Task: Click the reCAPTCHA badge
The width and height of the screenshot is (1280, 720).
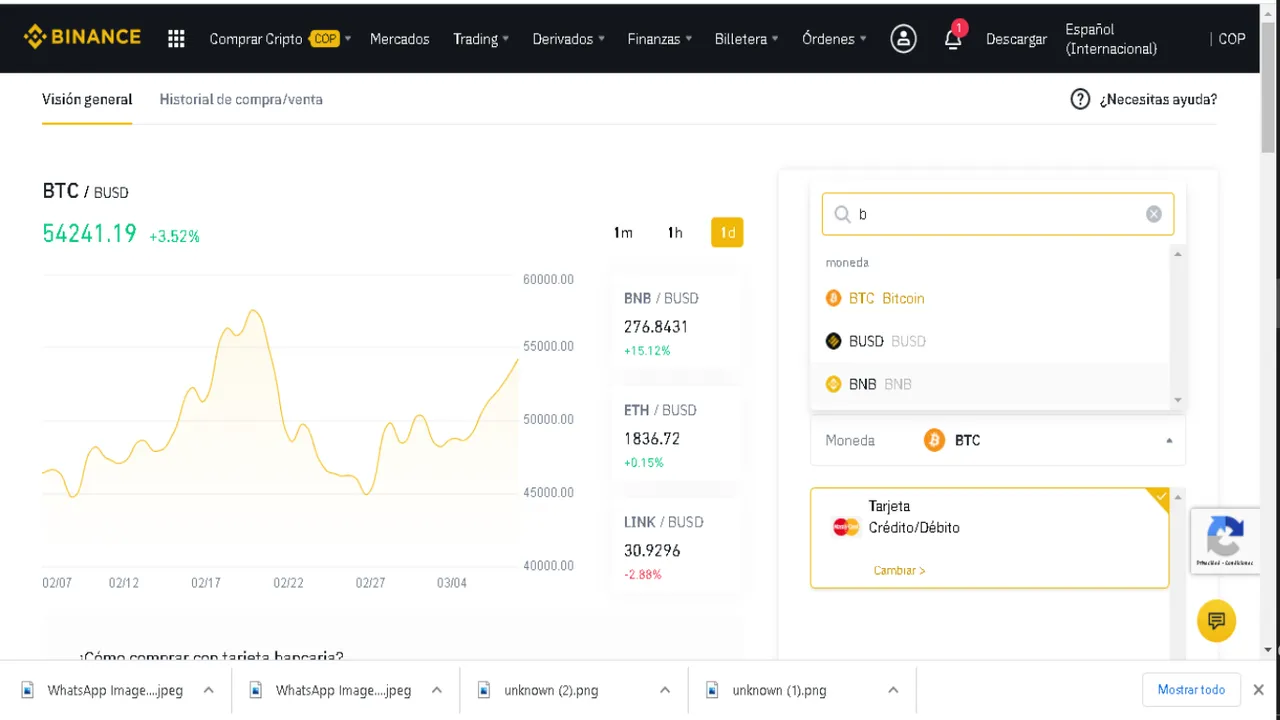Action: click(1225, 541)
